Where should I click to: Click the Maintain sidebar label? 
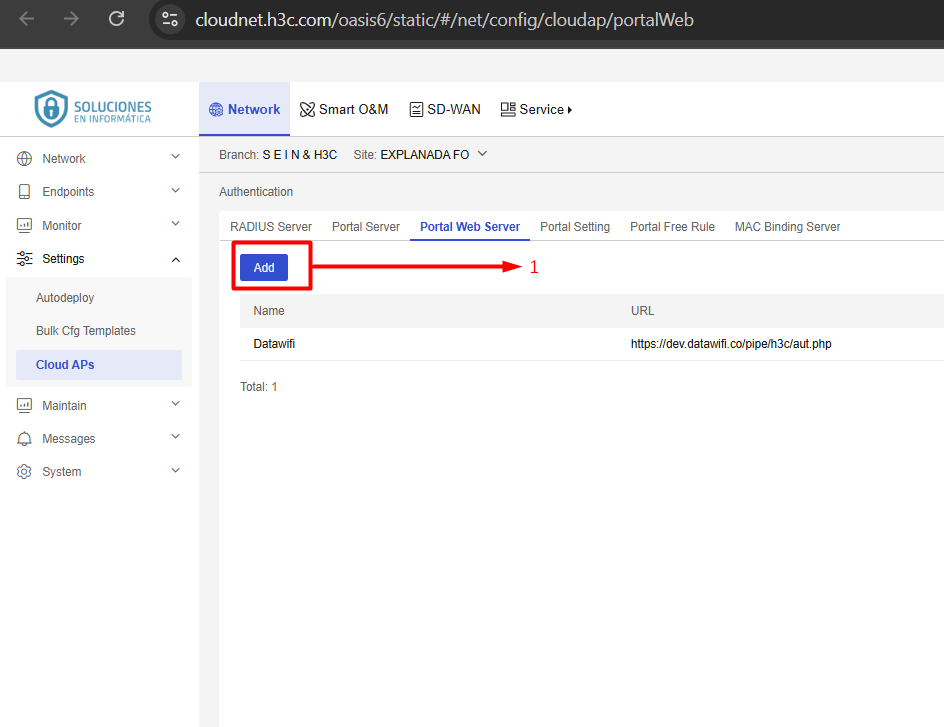[x=64, y=406]
